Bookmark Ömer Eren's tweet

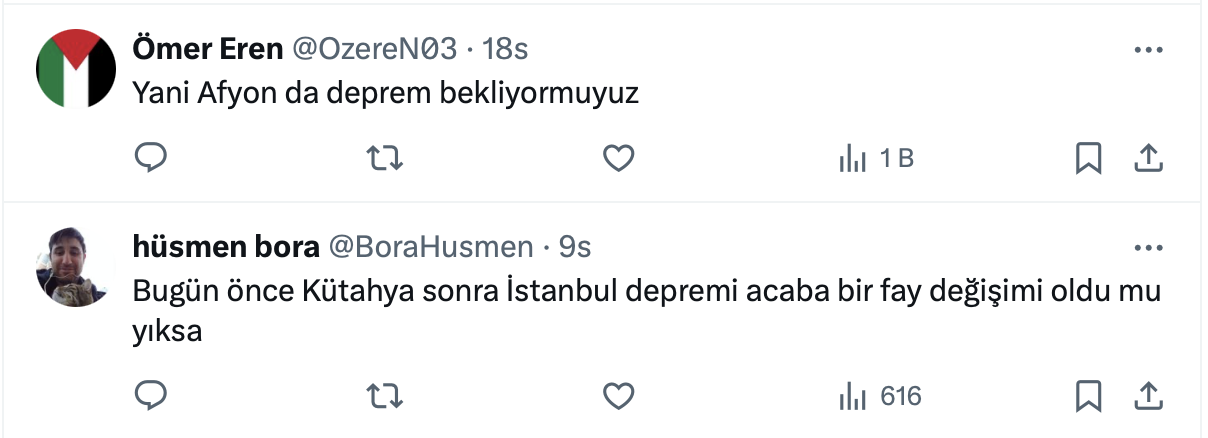click(1087, 158)
